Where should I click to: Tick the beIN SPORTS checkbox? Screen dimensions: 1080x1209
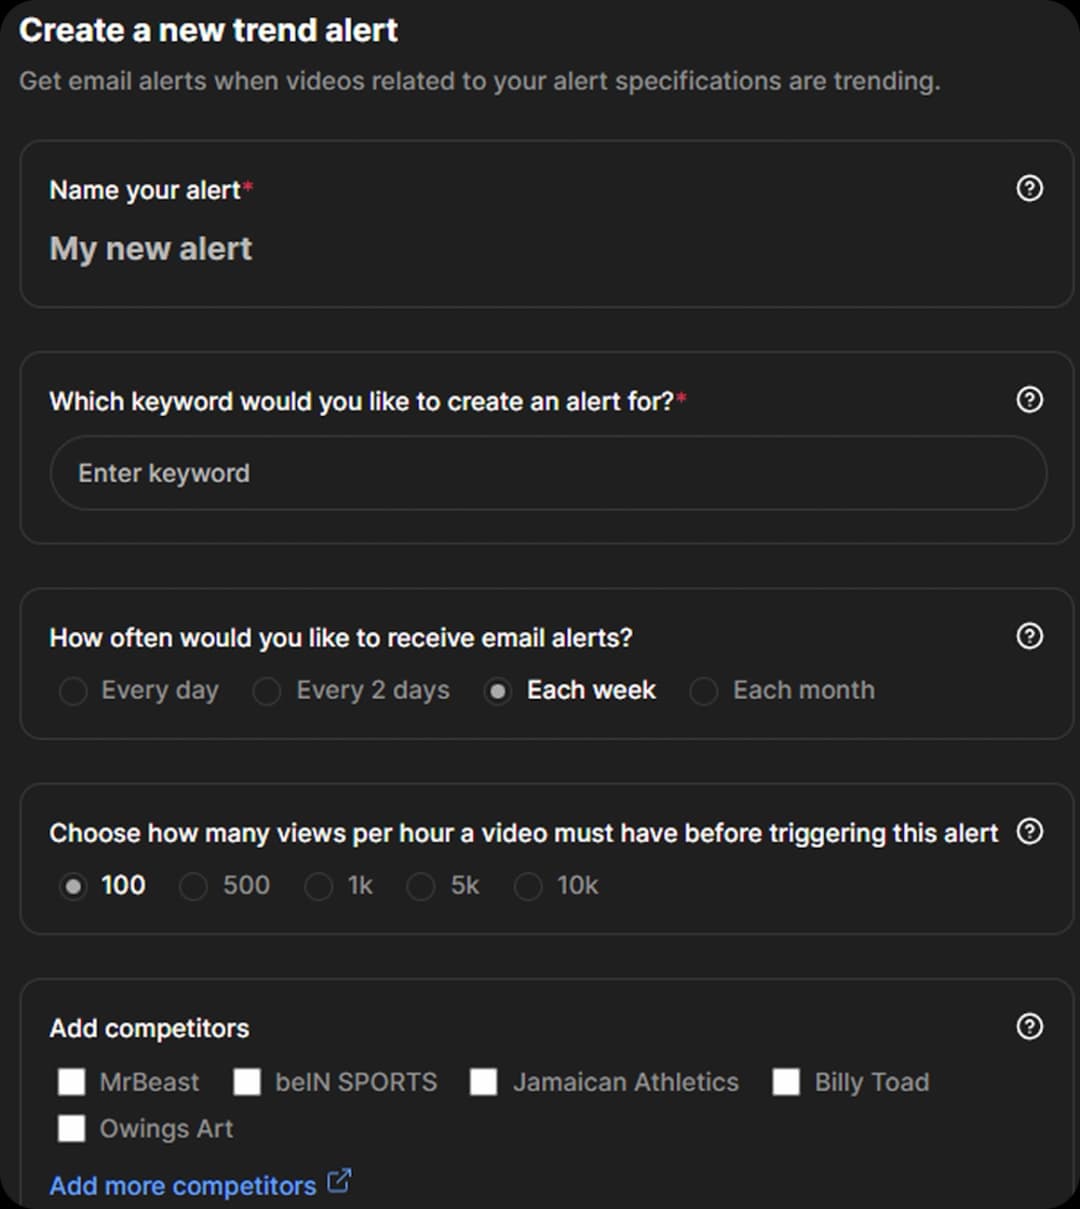pos(247,1082)
